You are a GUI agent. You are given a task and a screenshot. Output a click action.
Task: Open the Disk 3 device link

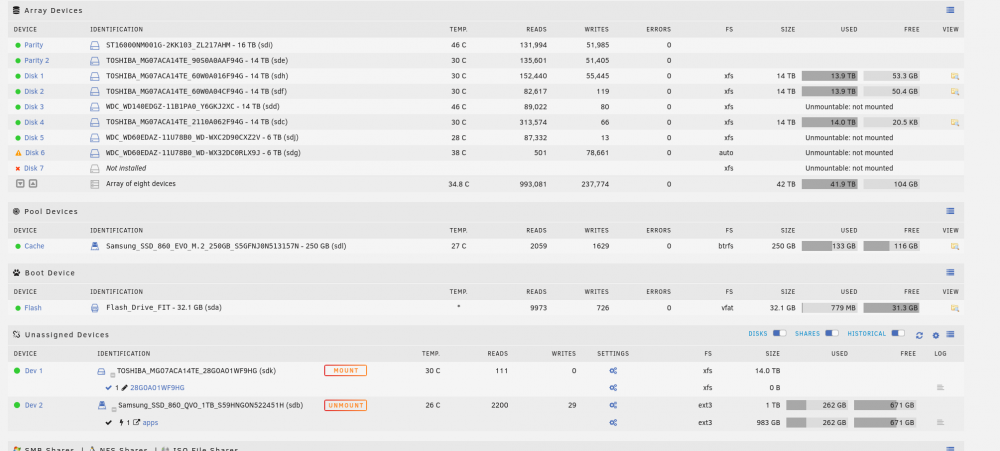click(34, 107)
